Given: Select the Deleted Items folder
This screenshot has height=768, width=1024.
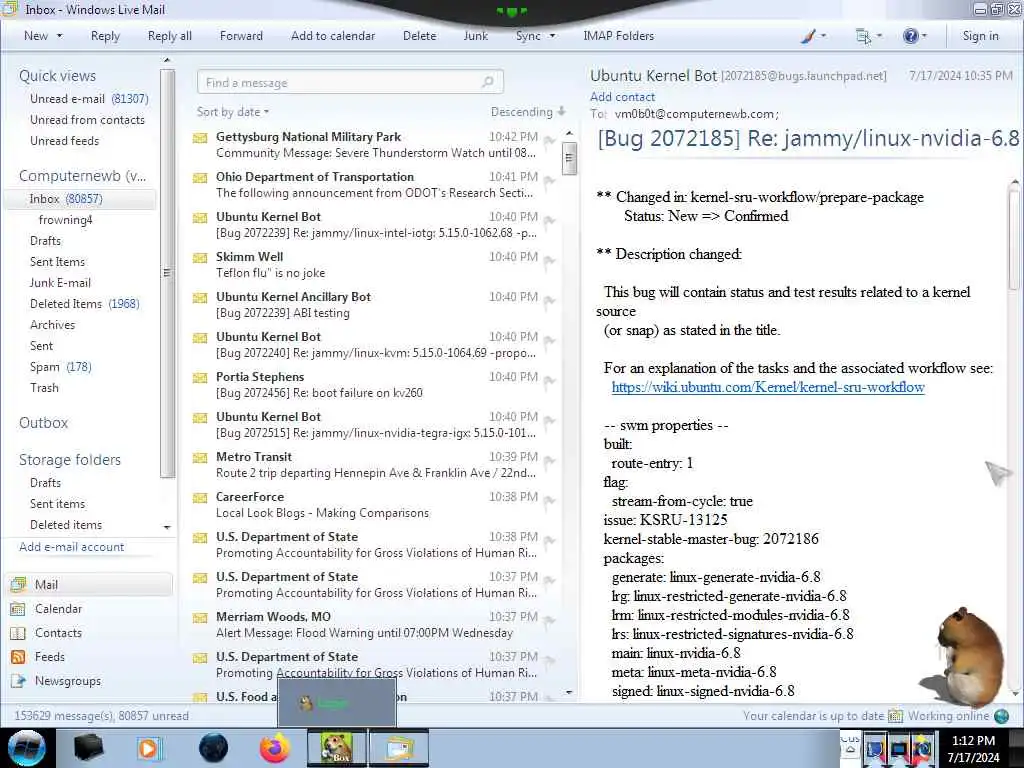Looking at the screenshot, I should point(84,304).
